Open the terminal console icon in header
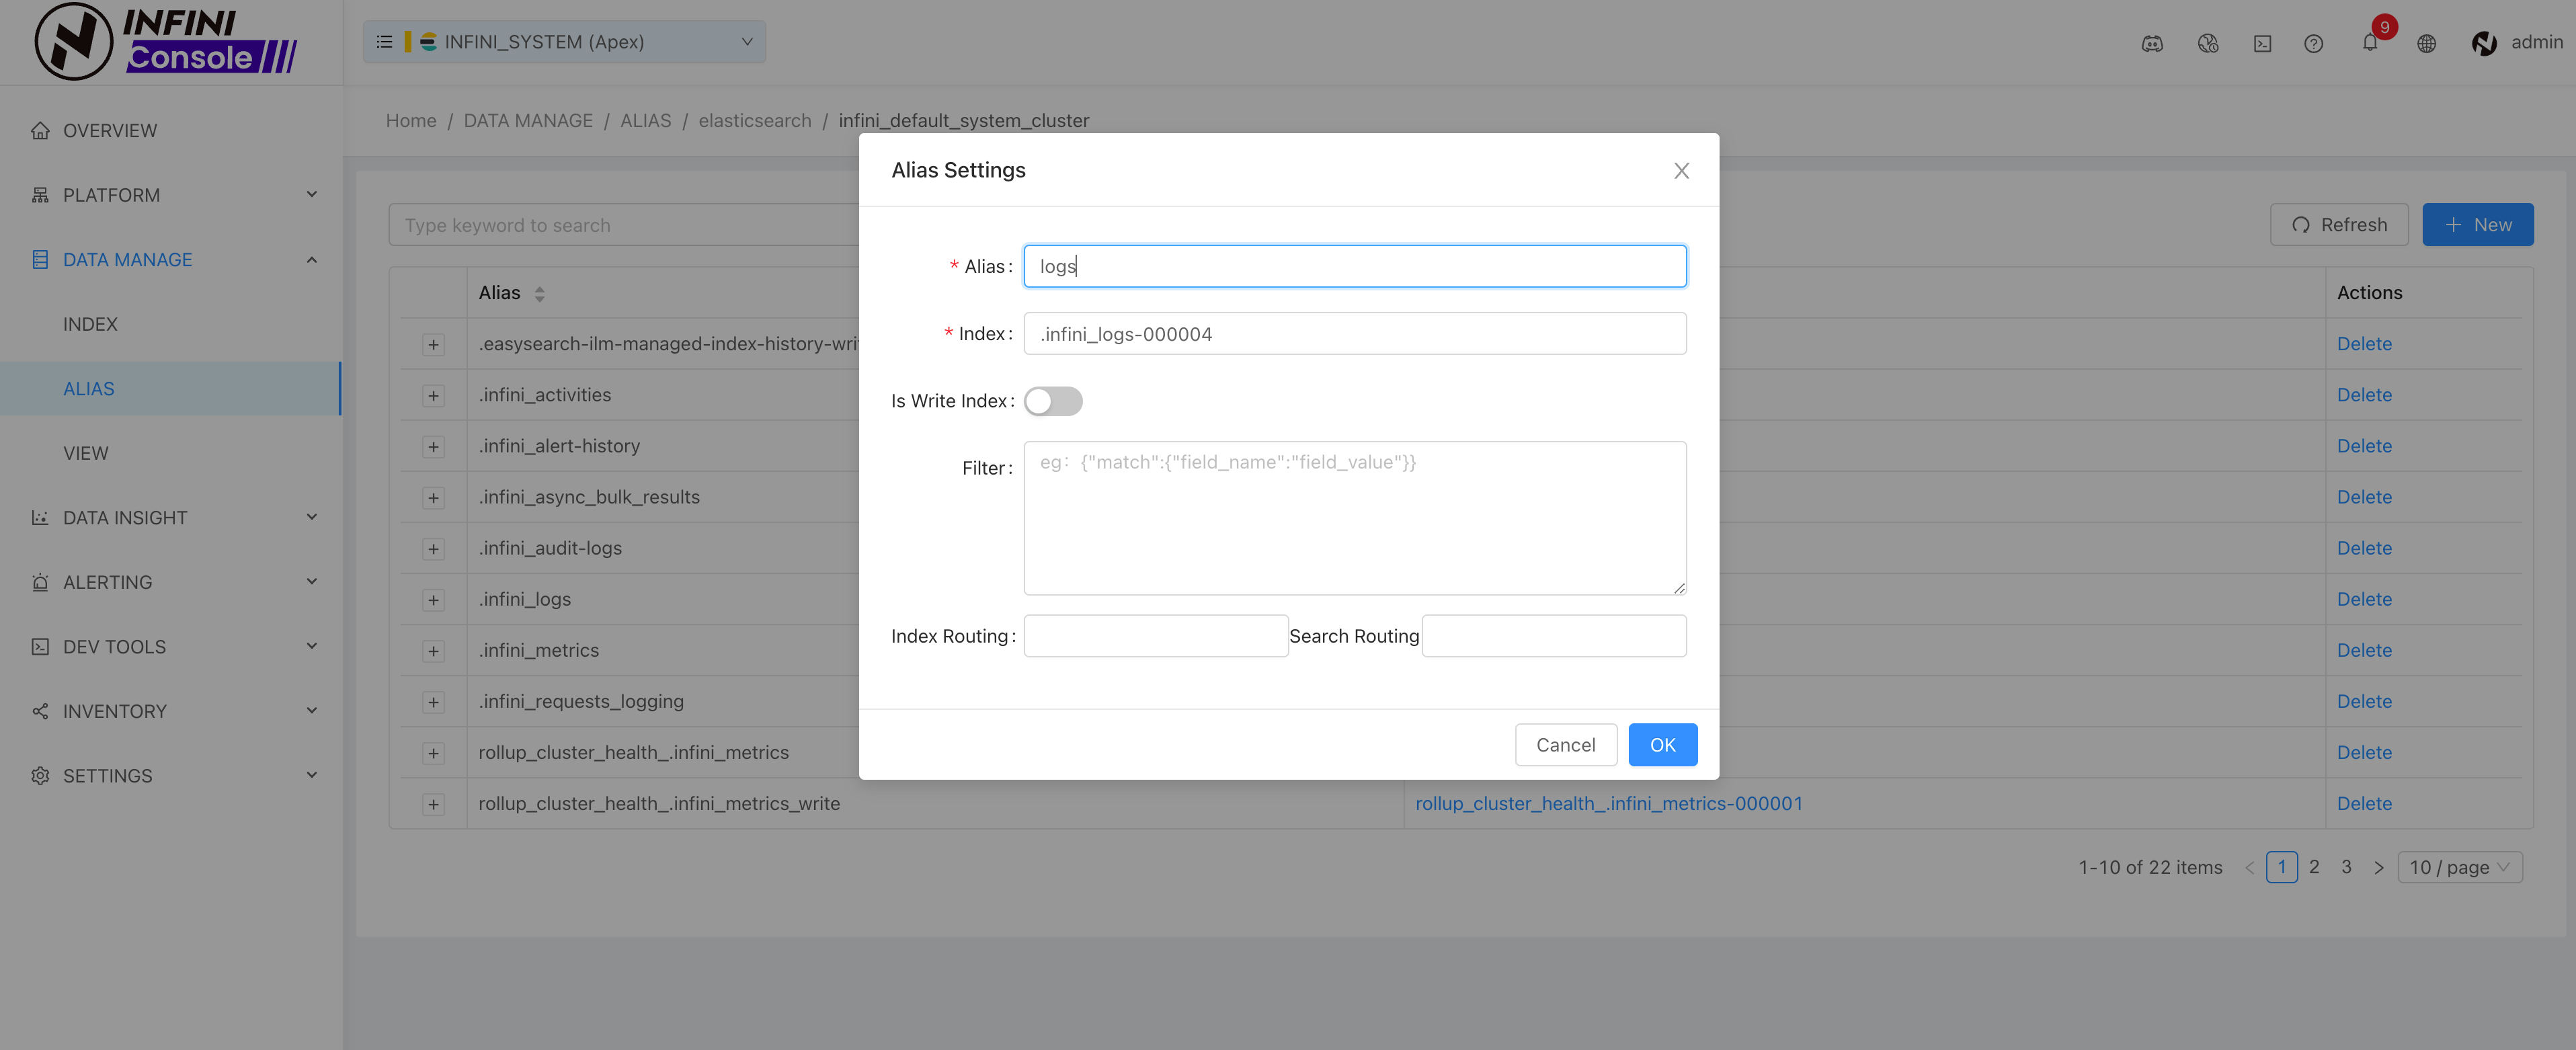This screenshot has width=2576, height=1050. [2262, 43]
